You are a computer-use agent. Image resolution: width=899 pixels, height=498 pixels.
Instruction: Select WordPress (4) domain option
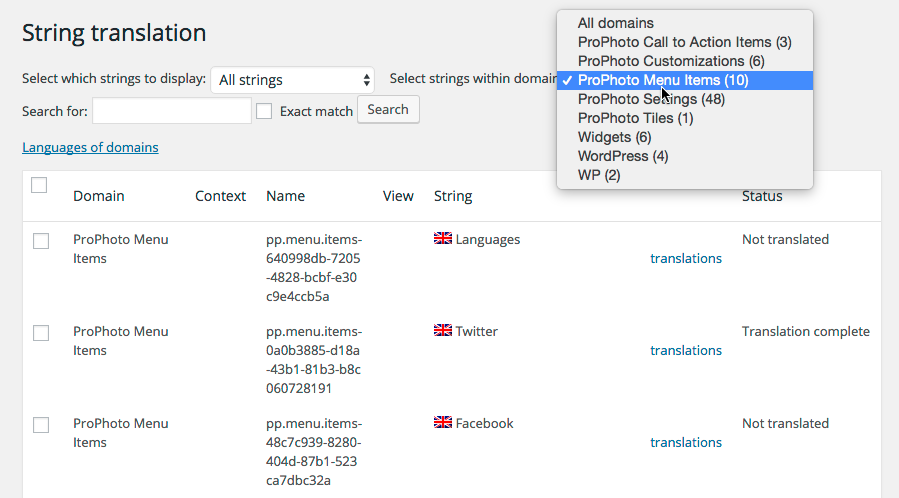(x=685, y=156)
